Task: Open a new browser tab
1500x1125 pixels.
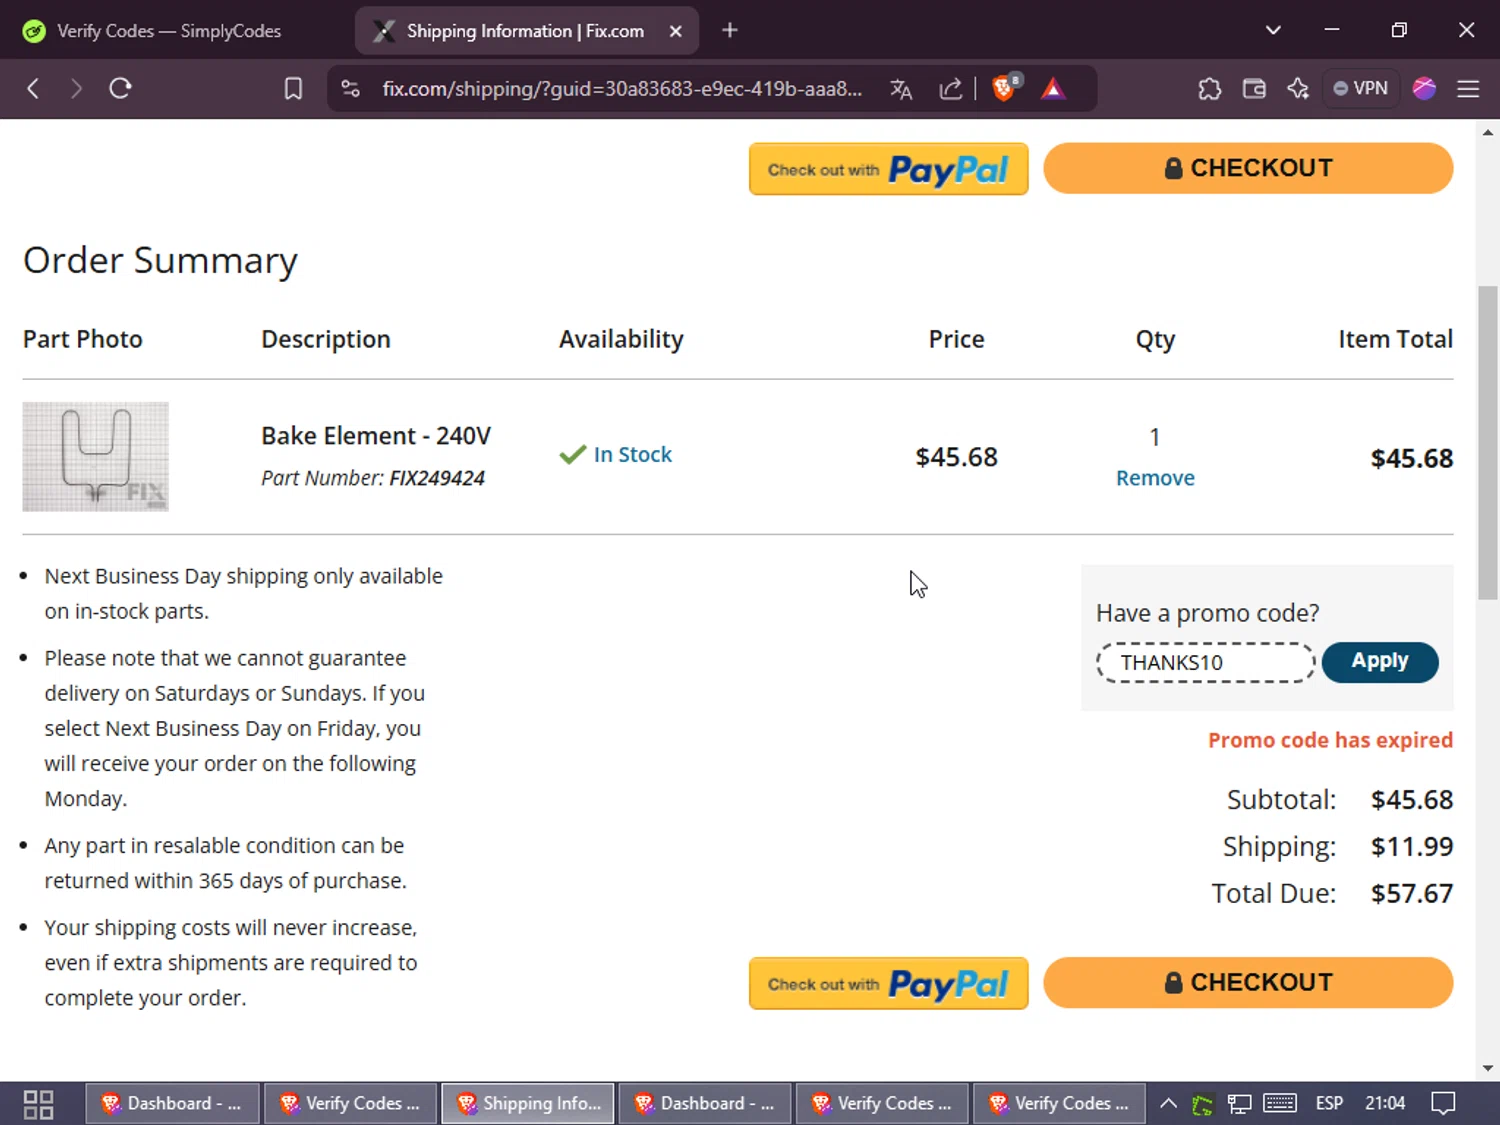Action: (730, 31)
